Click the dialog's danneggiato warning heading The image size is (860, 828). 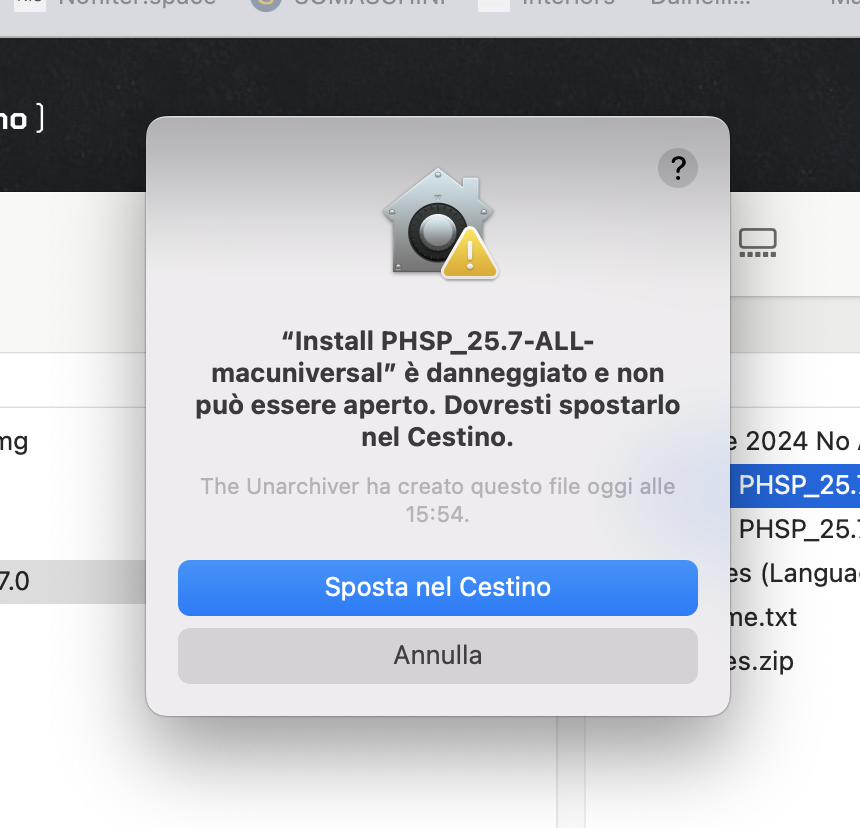[x=438, y=389]
